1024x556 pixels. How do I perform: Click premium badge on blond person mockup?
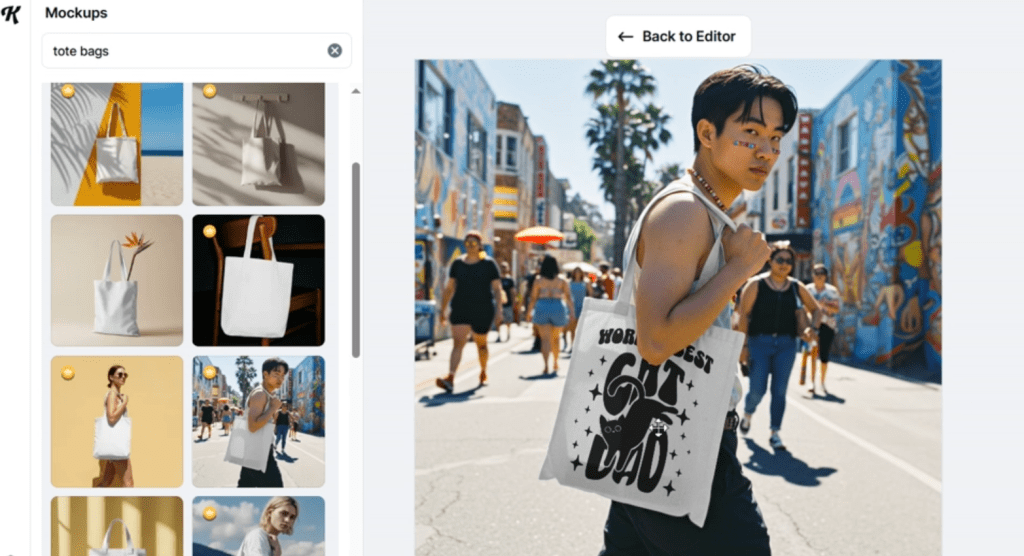coord(210,513)
